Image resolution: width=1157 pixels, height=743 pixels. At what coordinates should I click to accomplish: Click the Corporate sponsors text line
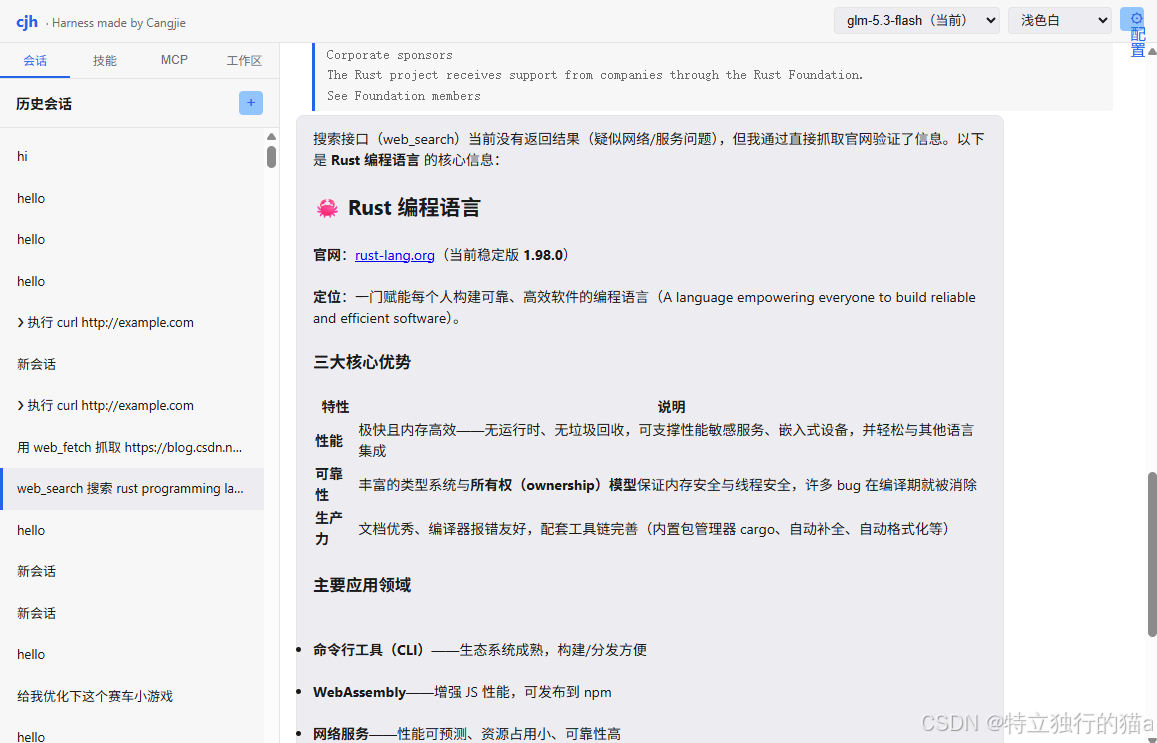pyautogui.click(x=390, y=55)
